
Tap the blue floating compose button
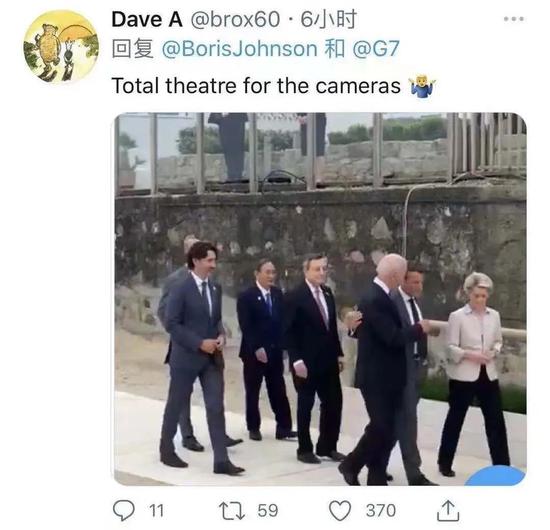(x=496, y=475)
